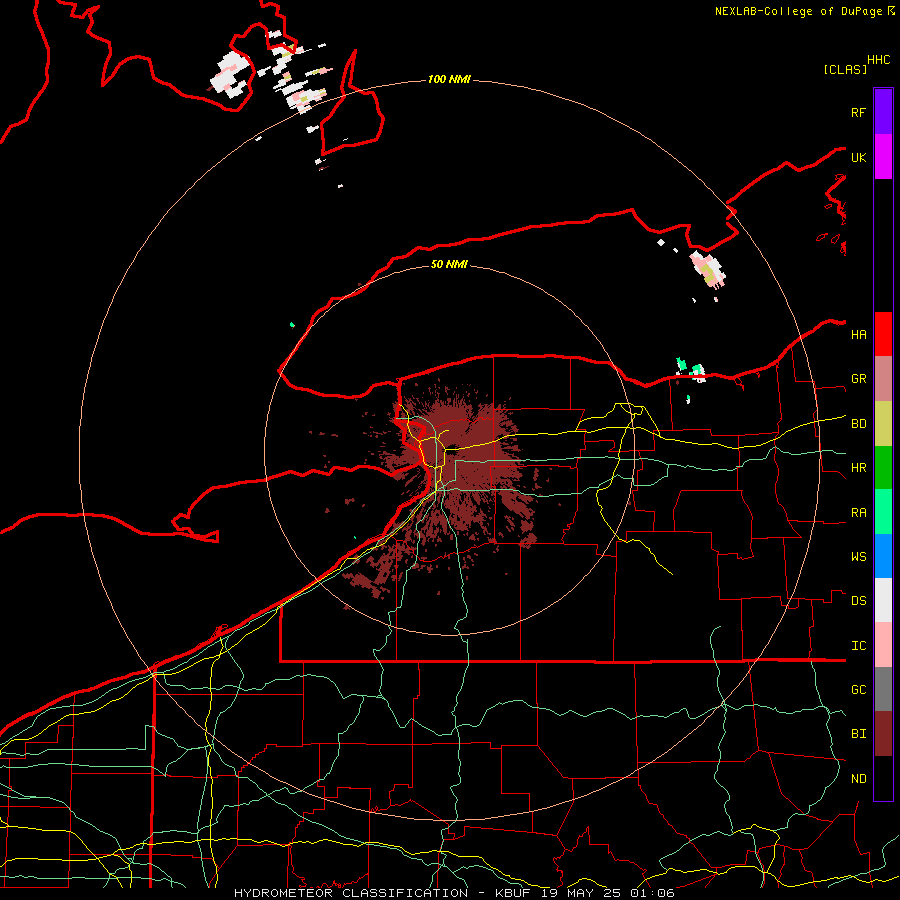Click the "BD" legend label
900x900 pixels.
point(858,424)
